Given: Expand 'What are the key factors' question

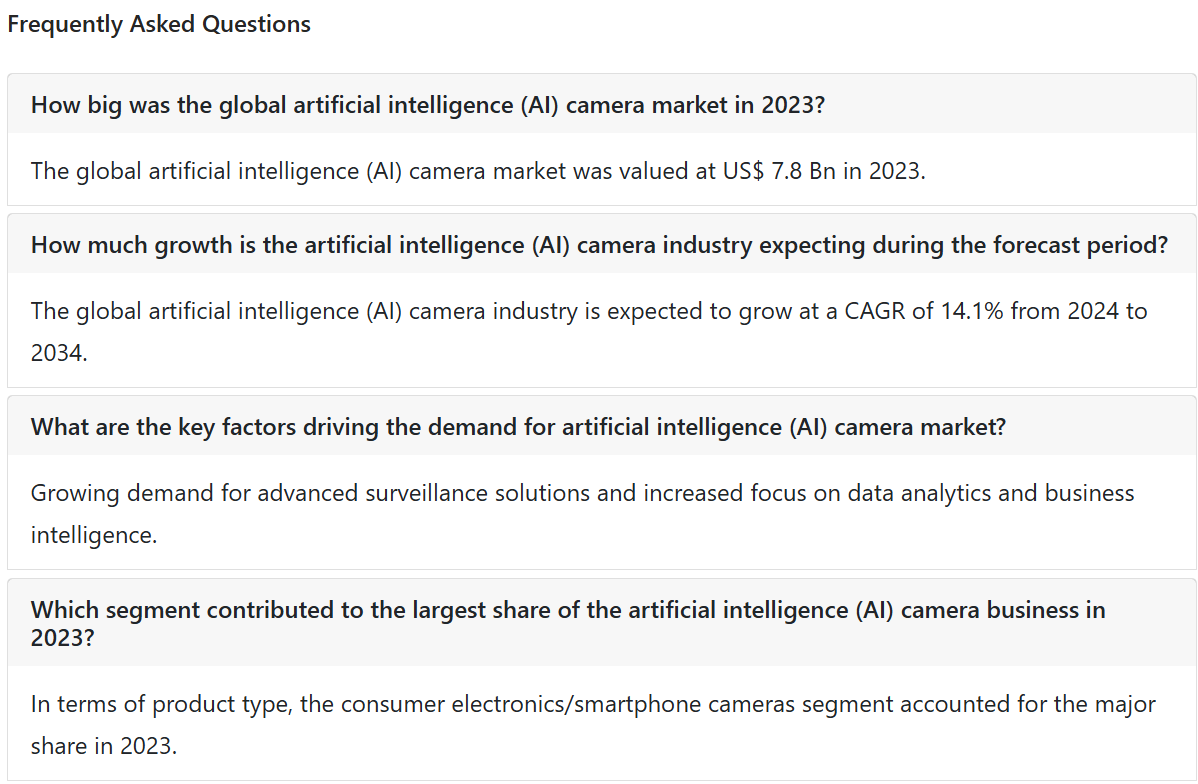Looking at the screenshot, I should [602, 426].
